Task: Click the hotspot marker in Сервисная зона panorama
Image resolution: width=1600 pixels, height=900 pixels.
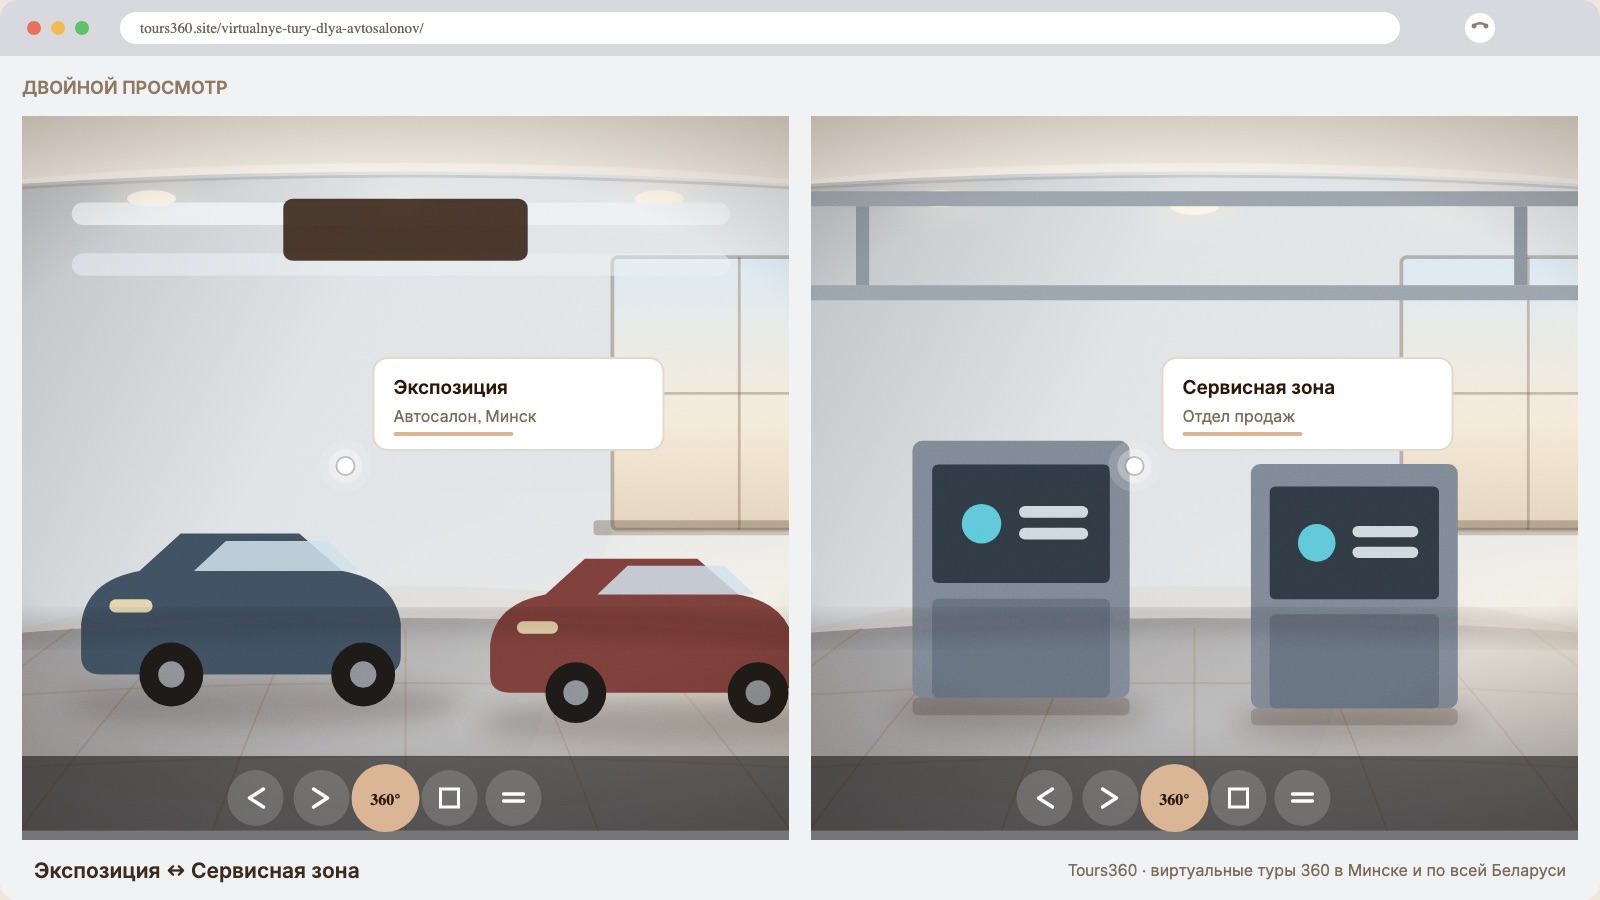Action: tap(1134, 466)
